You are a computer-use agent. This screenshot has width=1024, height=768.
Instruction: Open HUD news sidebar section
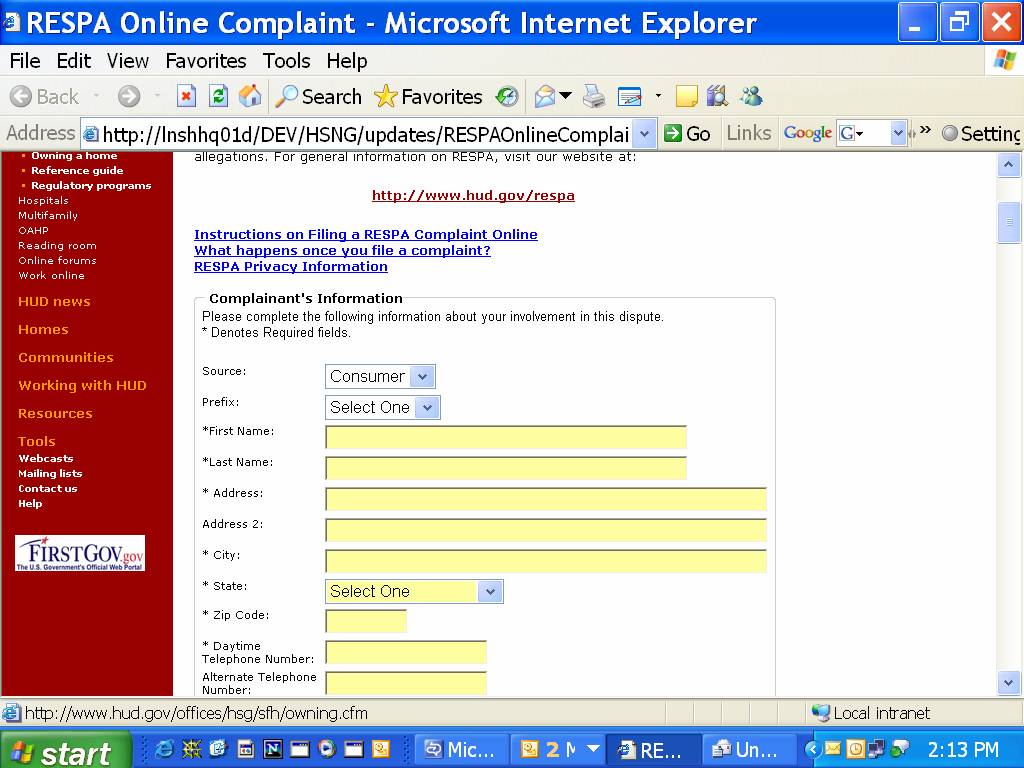tap(54, 302)
